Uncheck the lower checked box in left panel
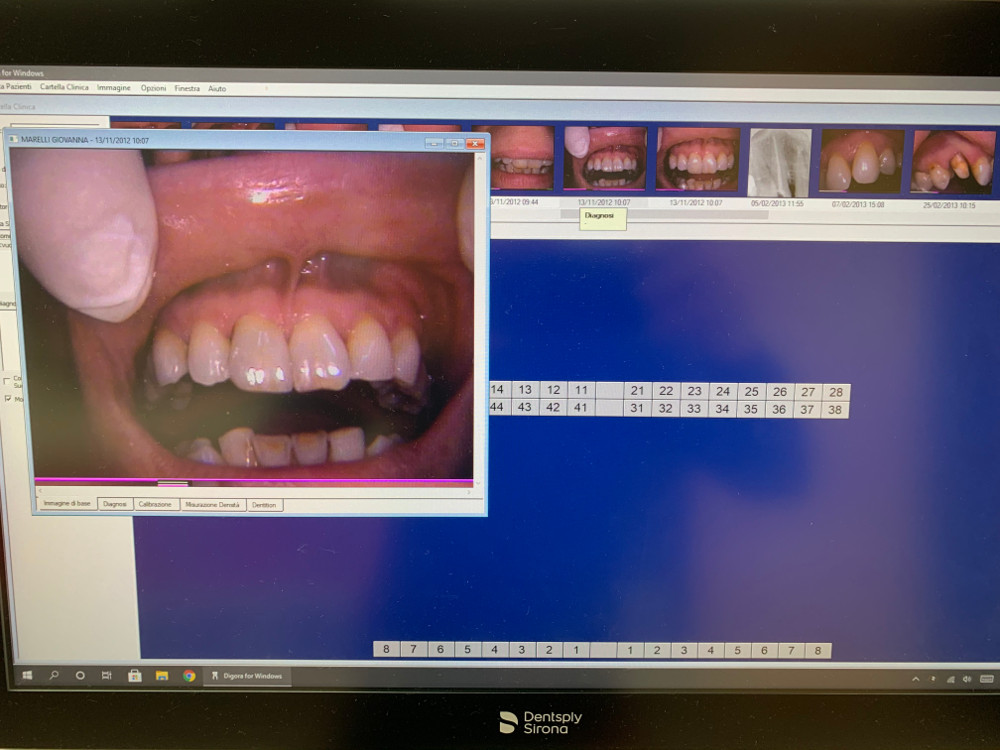Image resolution: width=1000 pixels, height=750 pixels. click(x=8, y=398)
